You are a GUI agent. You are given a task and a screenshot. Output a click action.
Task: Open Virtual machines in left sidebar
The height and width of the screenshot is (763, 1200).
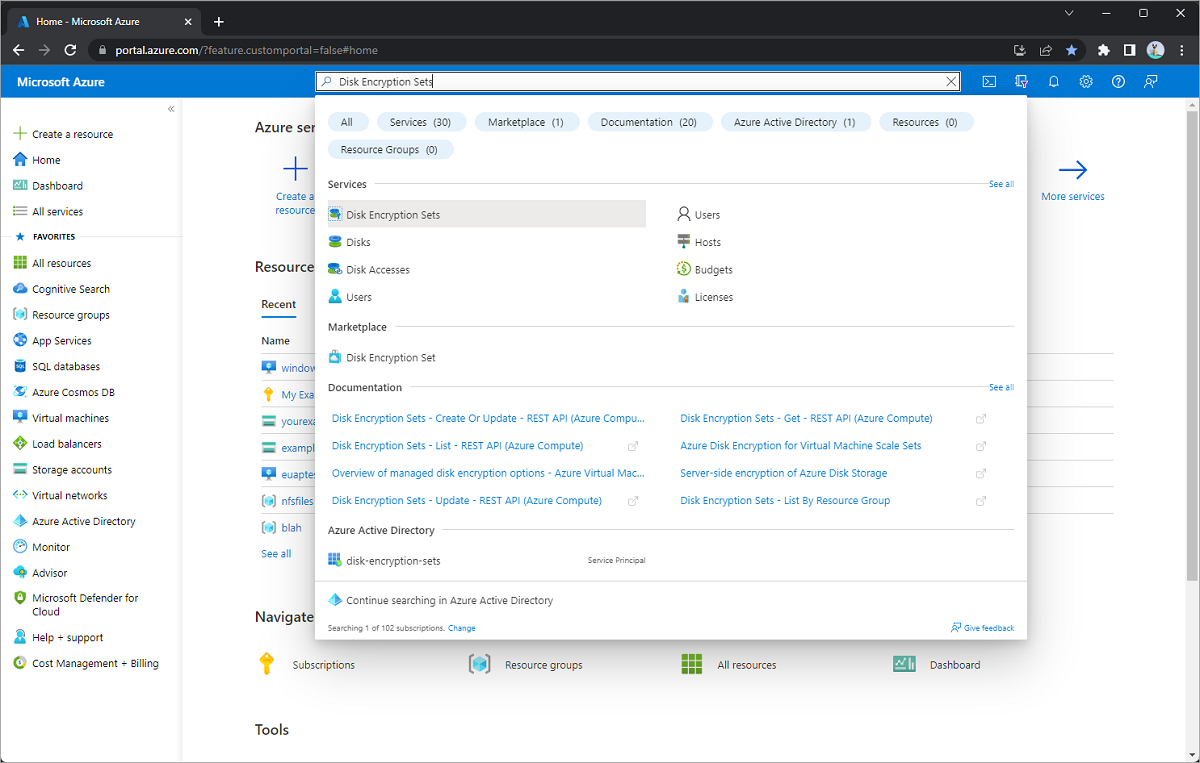click(70, 418)
